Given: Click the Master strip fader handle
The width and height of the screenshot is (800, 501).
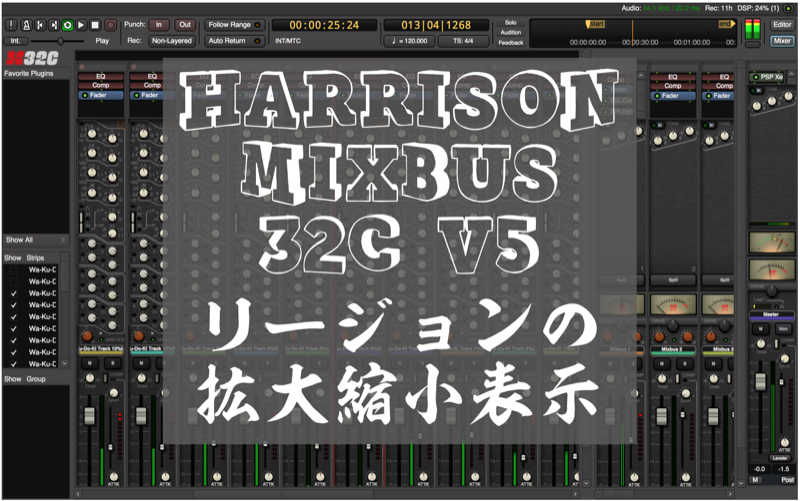Looking at the screenshot, I should pyautogui.click(x=760, y=381).
